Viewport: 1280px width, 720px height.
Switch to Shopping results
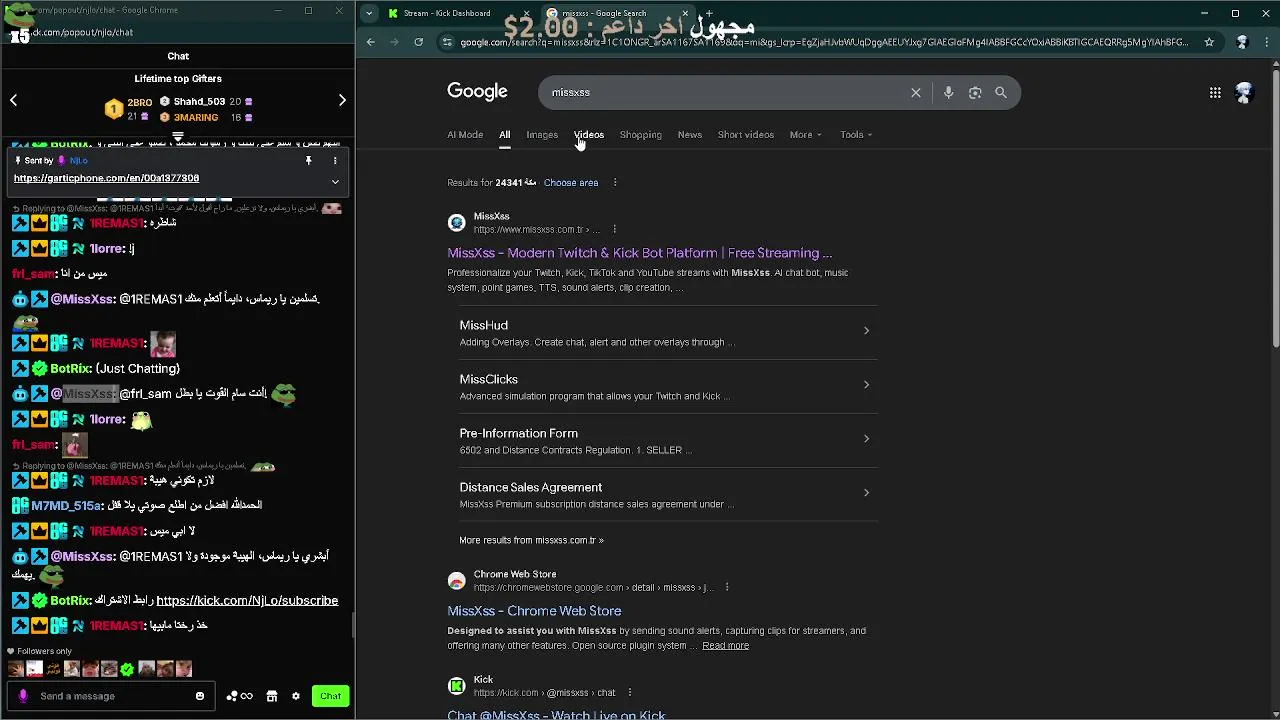point(640,134)
